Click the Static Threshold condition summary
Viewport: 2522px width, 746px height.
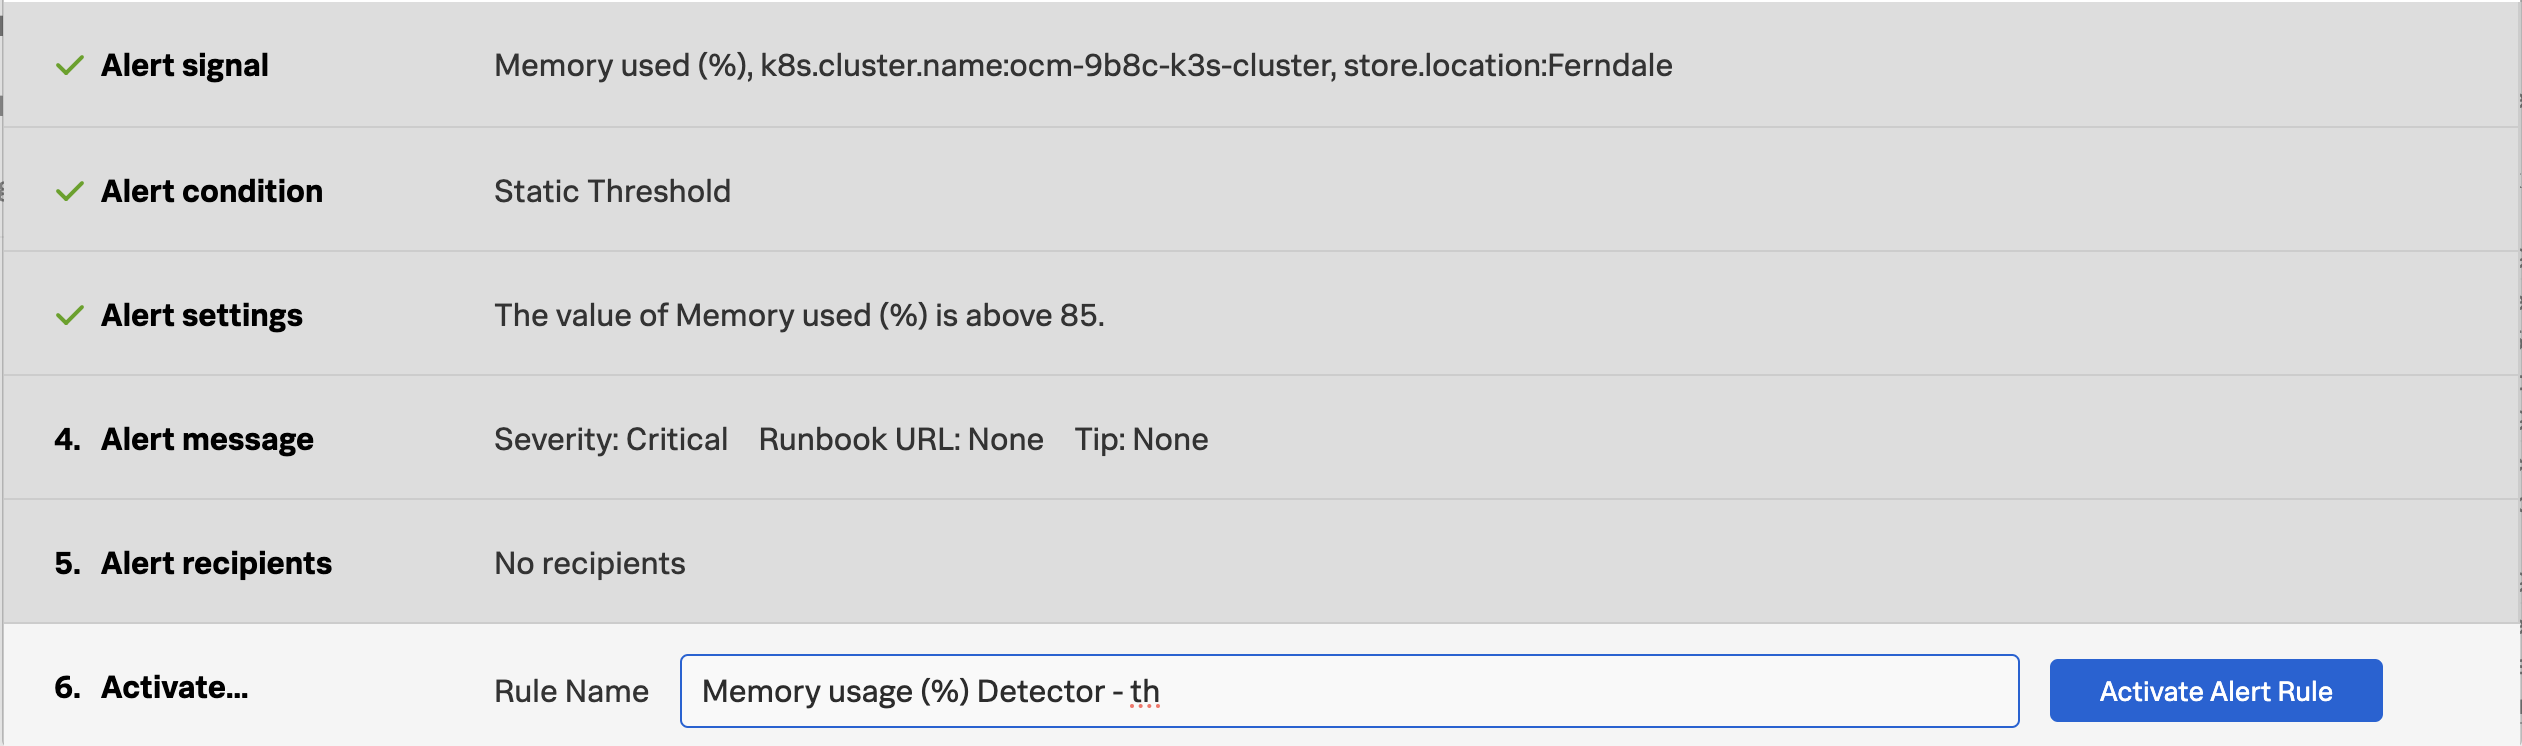pos(612,191)
